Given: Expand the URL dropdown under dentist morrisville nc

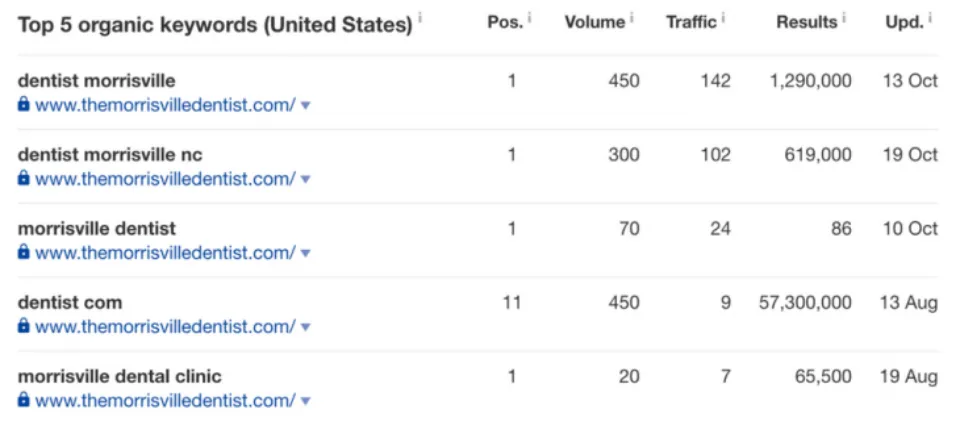Looking at the screenshot, I should [306, 180].
